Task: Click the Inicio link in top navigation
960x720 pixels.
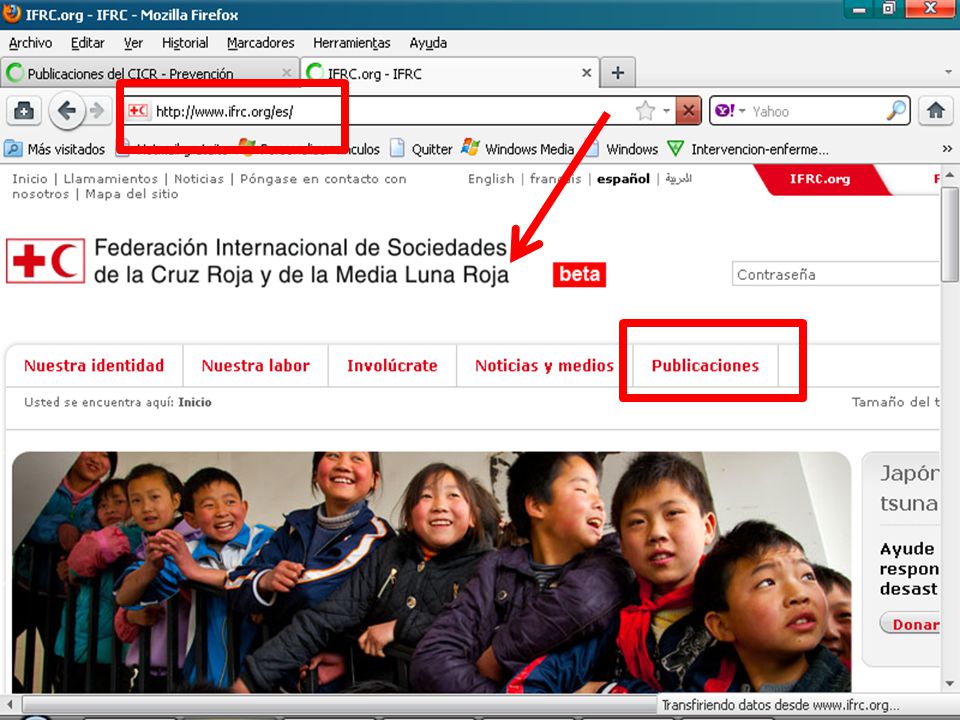Action: click(x=29, y=179)
